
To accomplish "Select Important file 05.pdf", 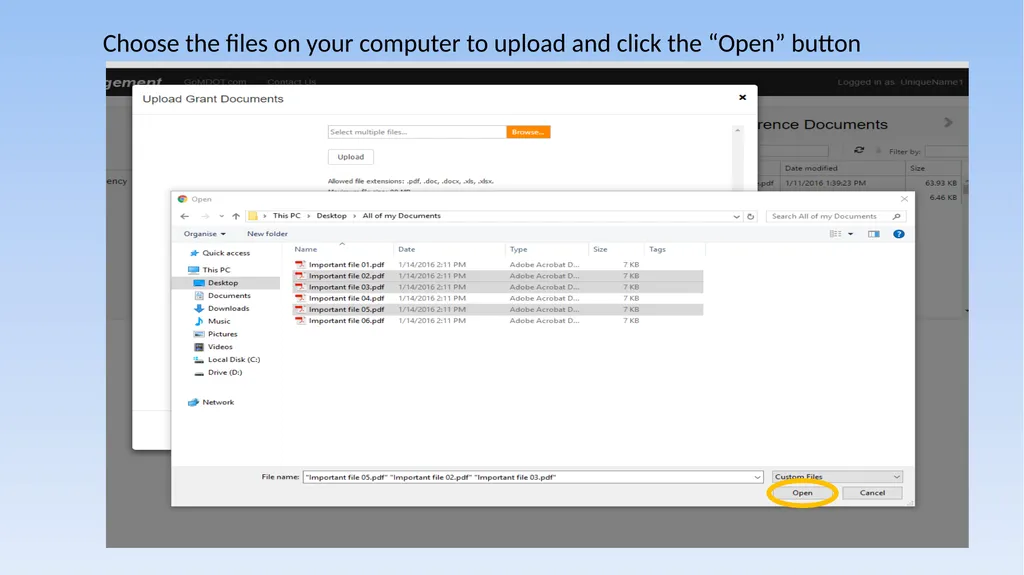I will click(x=498, y=309).
